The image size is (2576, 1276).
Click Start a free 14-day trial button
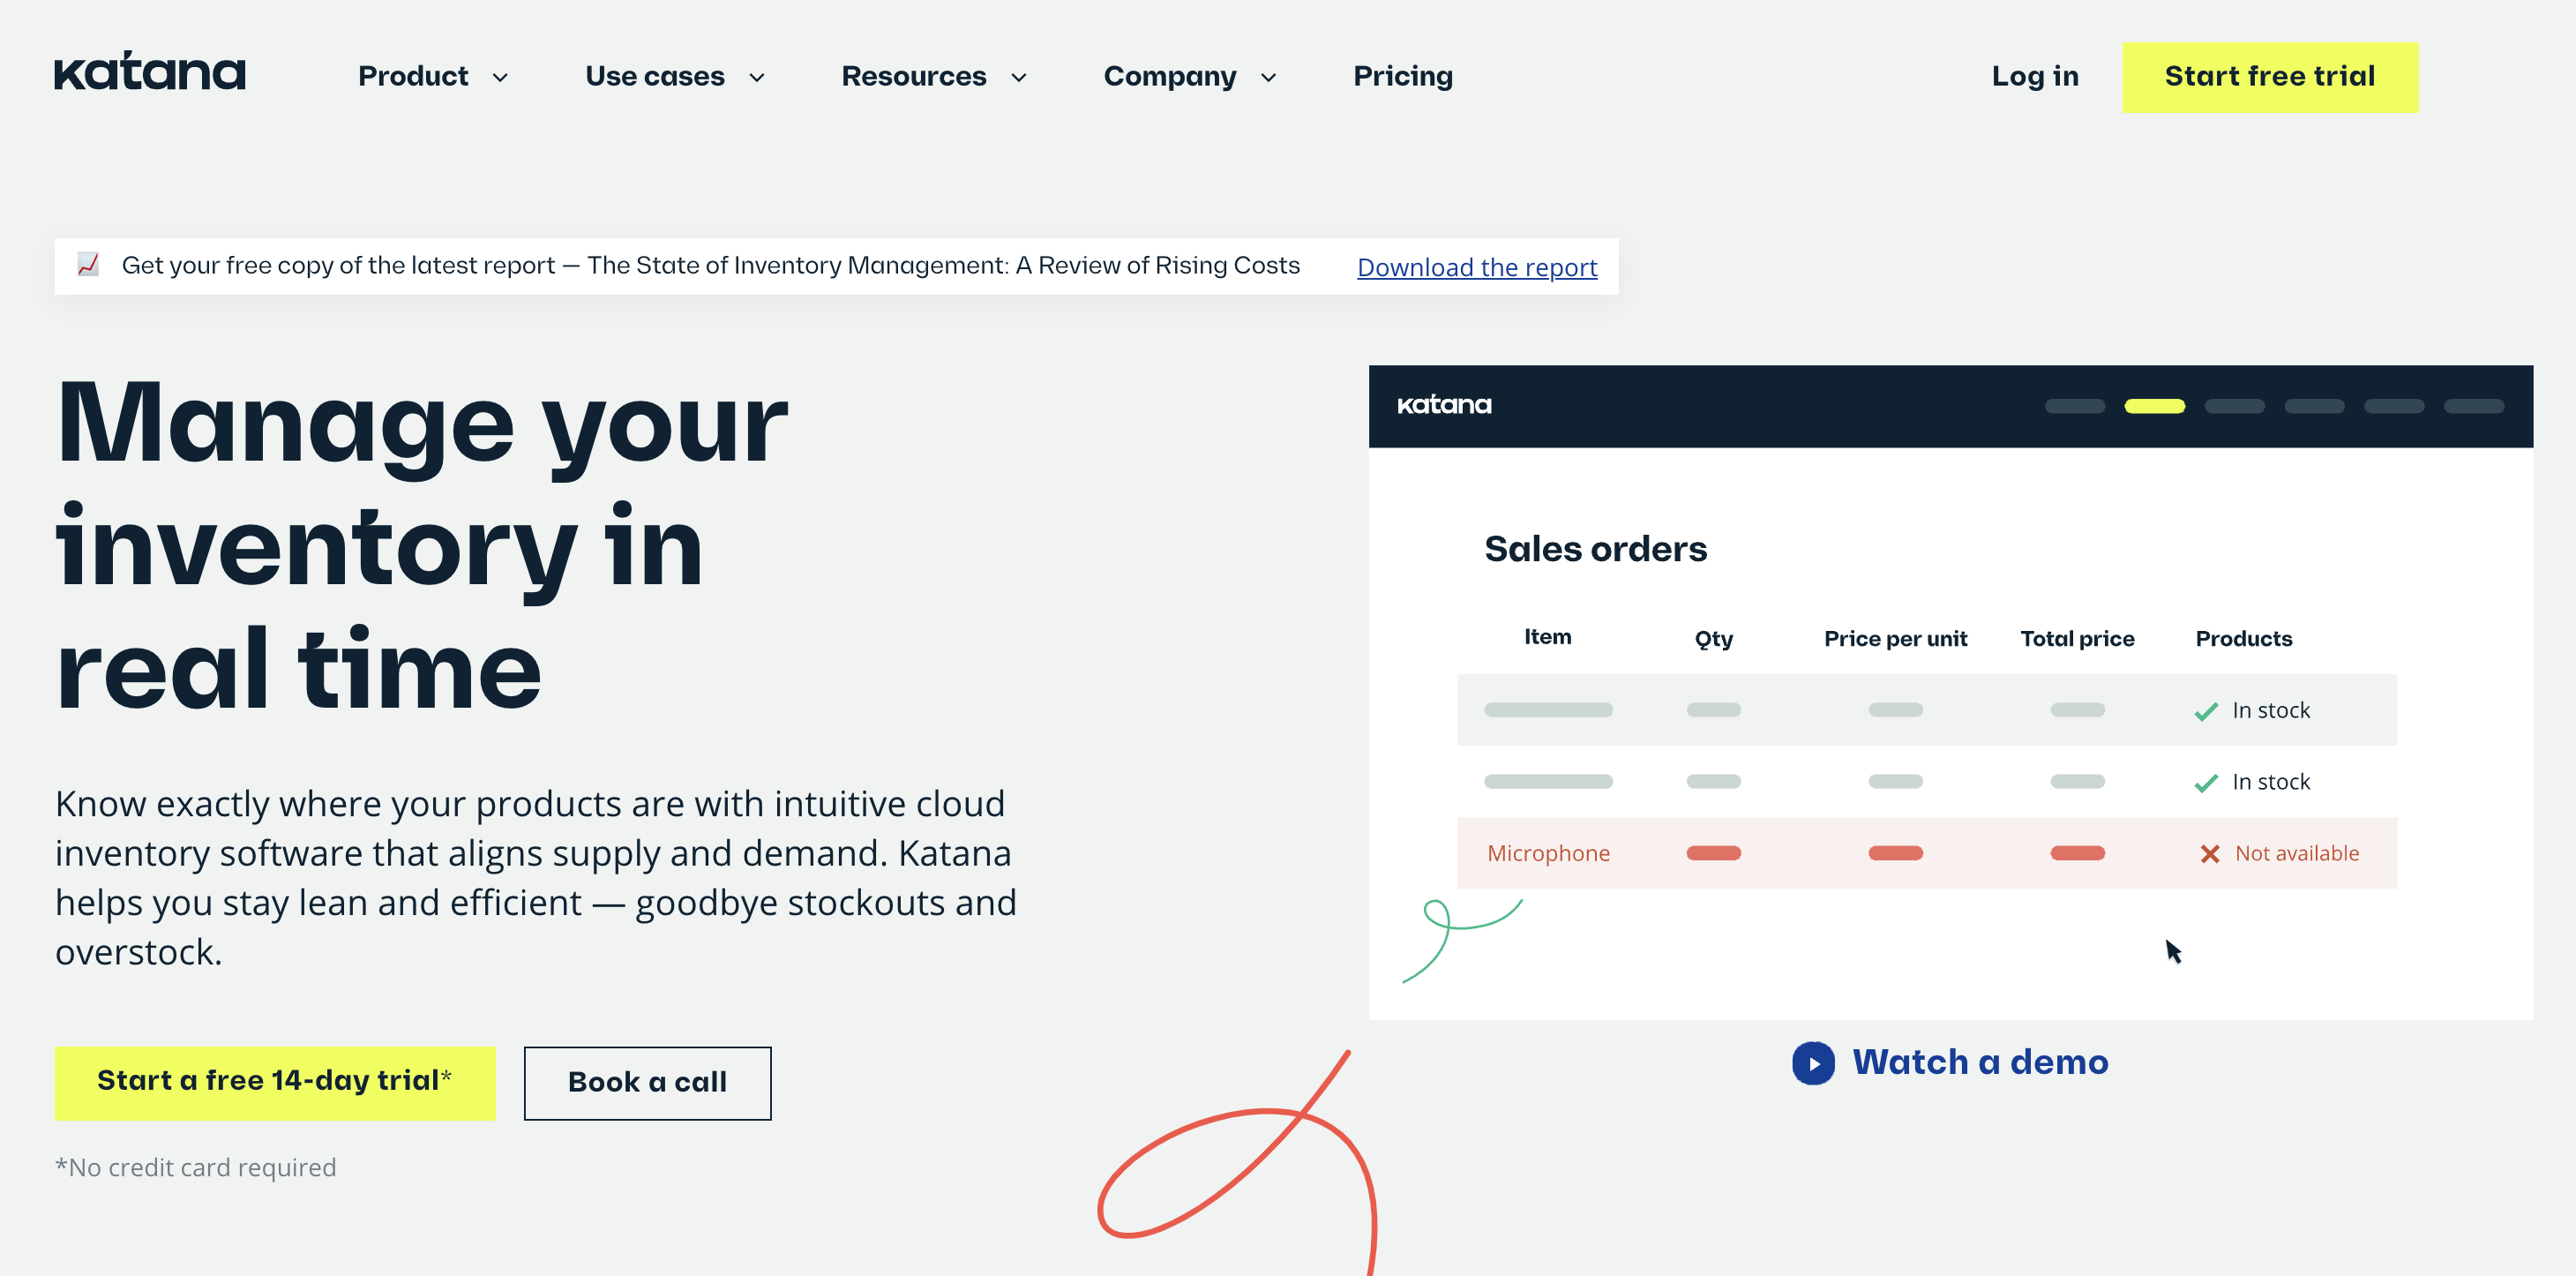pos(275,1082)
